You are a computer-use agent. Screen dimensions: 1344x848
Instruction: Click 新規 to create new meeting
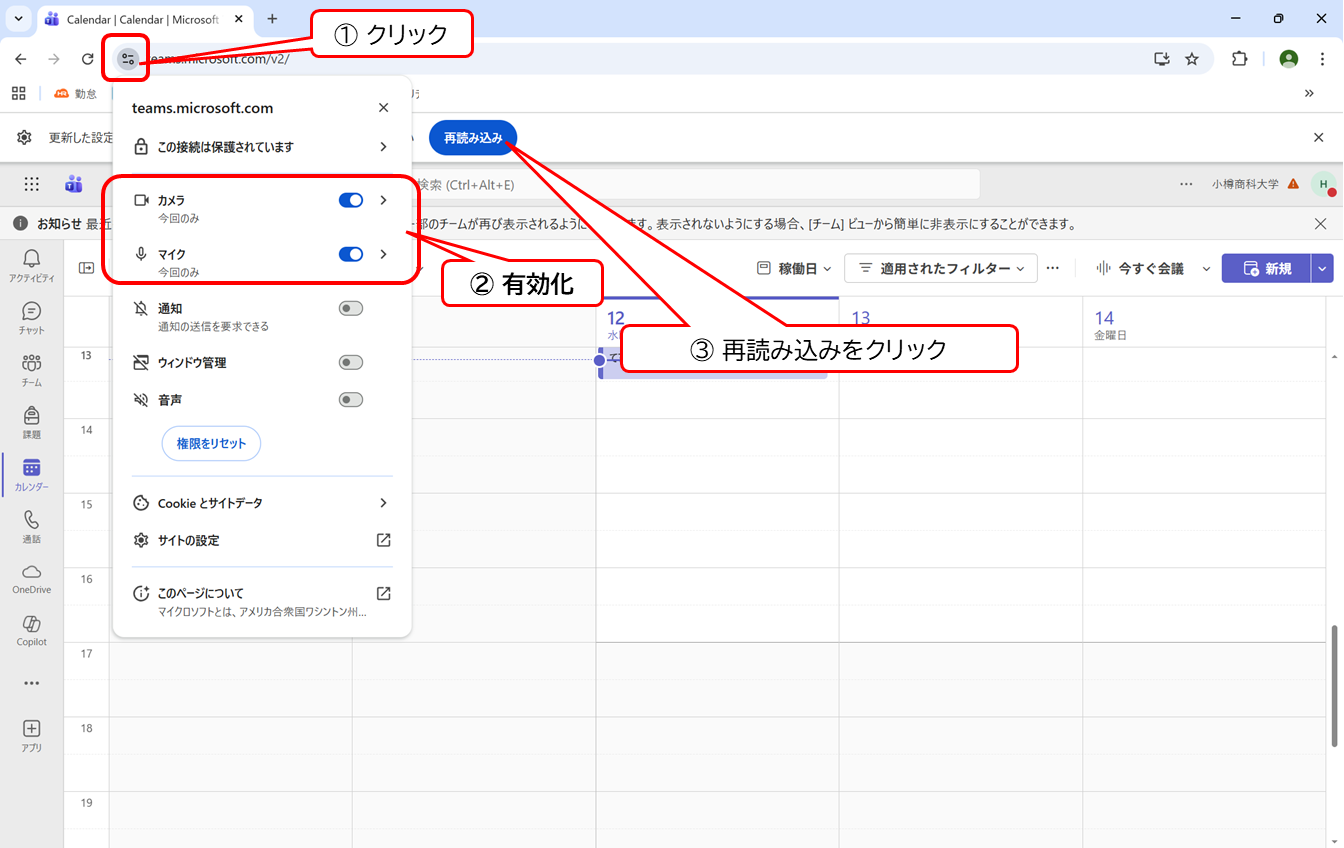(1266, 268)
